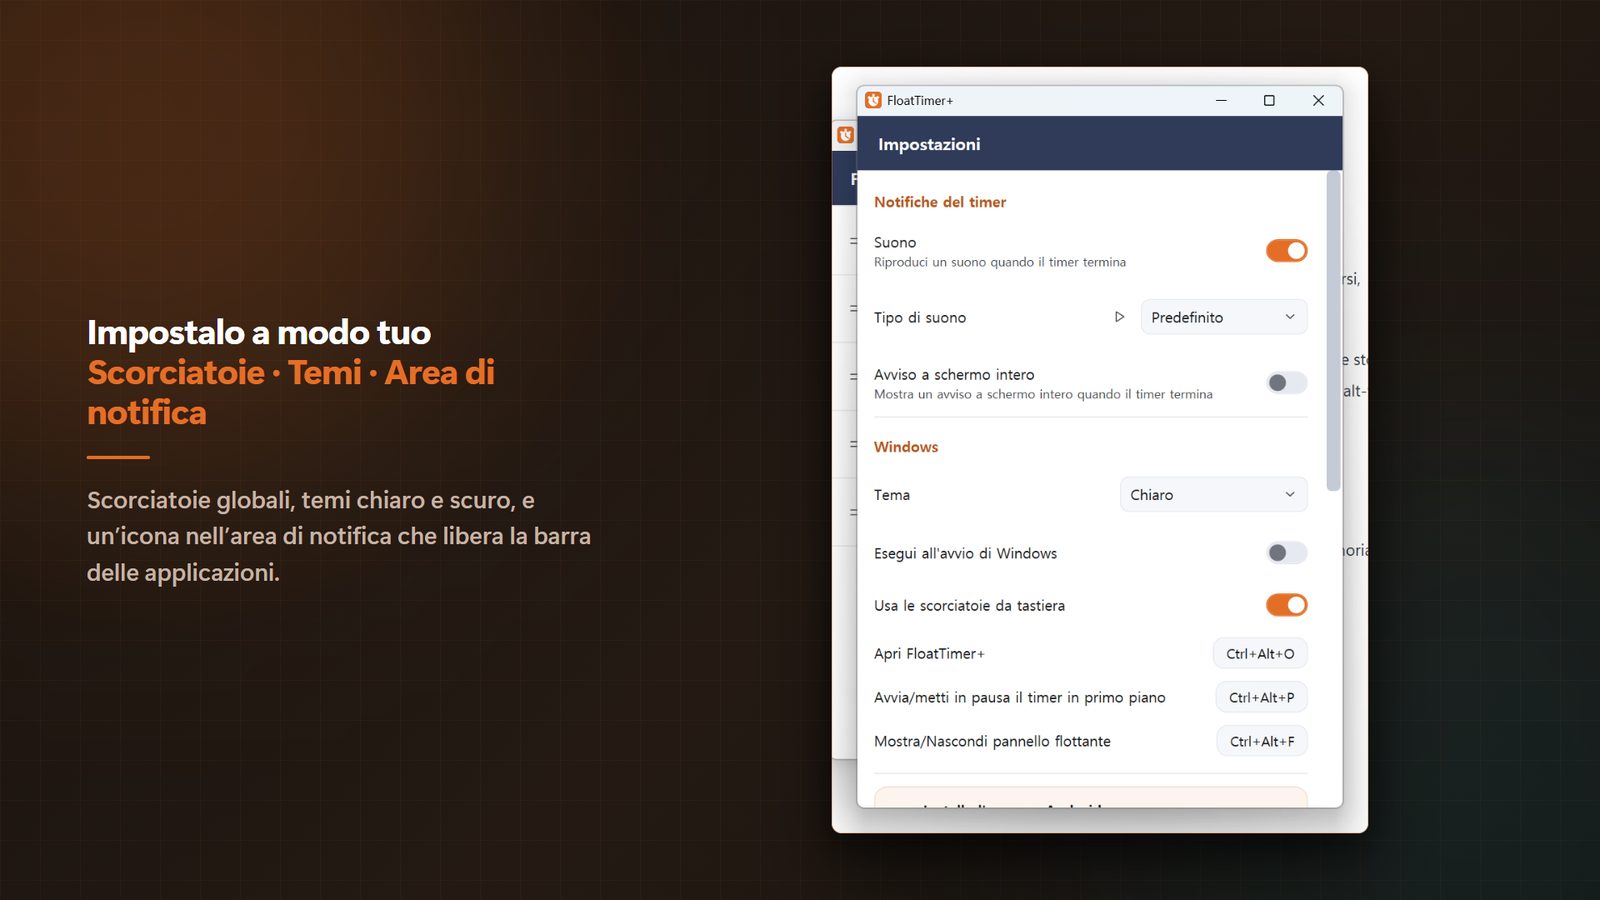Disable Usa le scorciatoie da tastiera switch
This screenshot has width=1600, height=900.
coord(1286,605)
